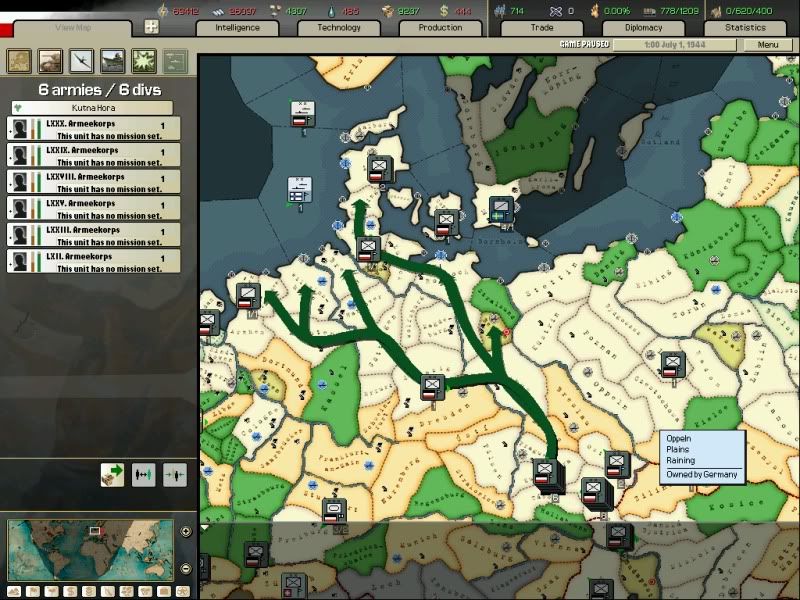The height and width of the screenshot is (600, 800).
Task: Click the Menu button
Action: [x=767, y=45]
